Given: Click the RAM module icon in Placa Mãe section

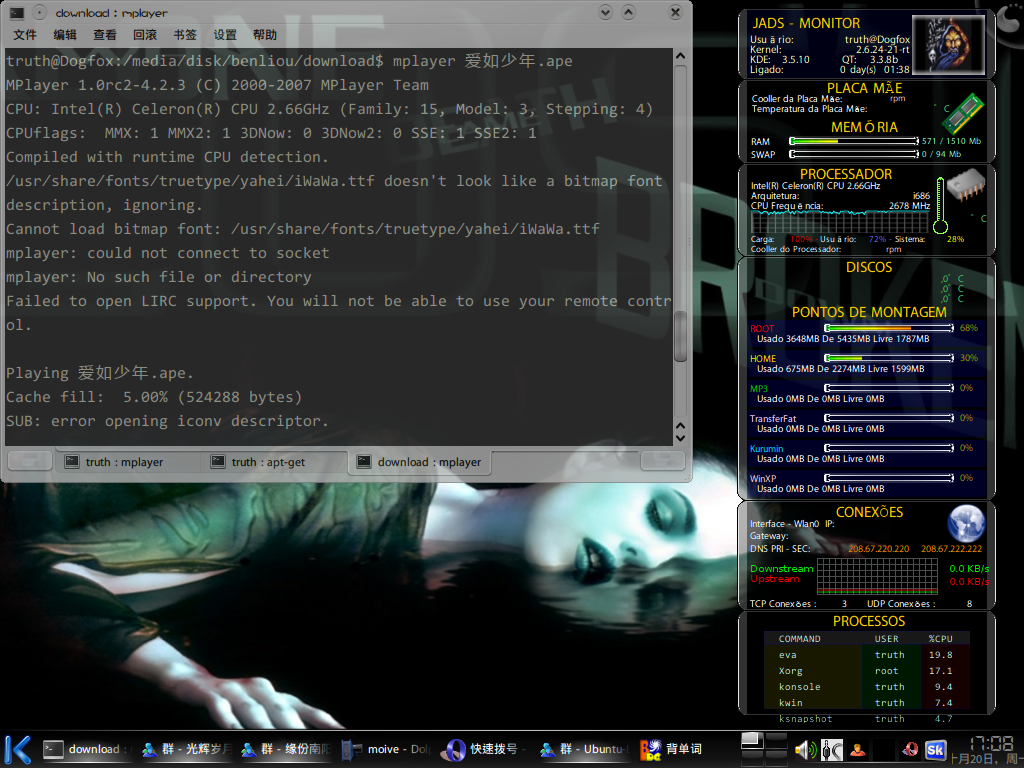Looking at the screenshot, I should click(x=964, y=112).
